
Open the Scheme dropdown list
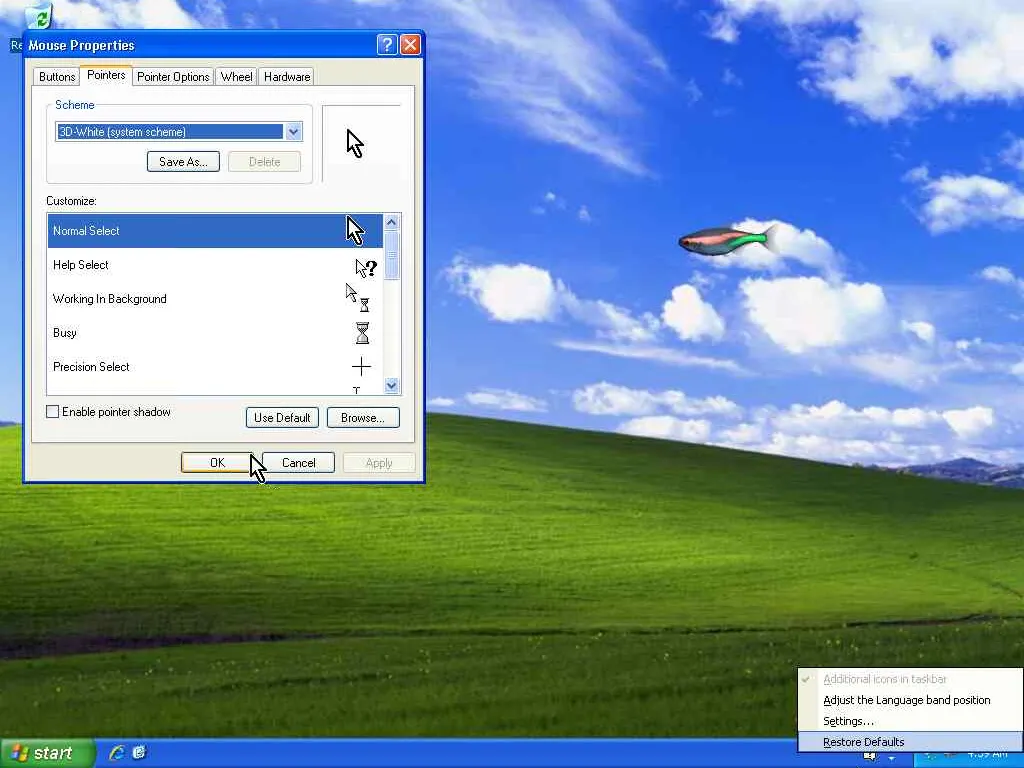[293, 132]
